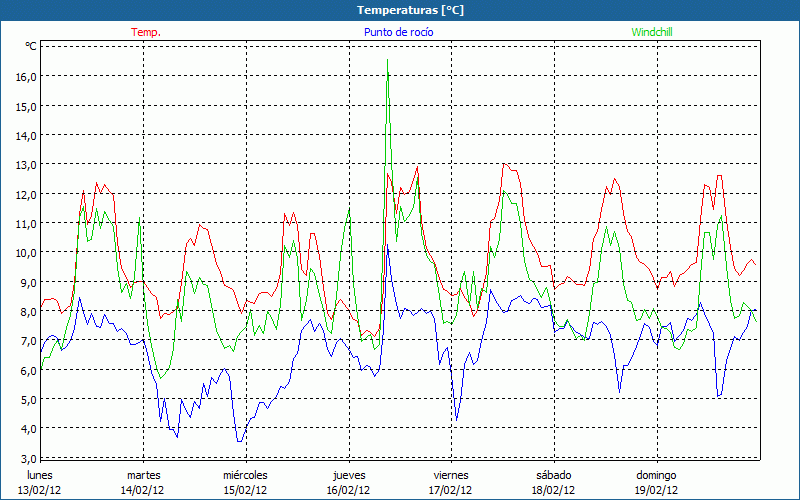This screenshot has width=800, height=500.
Task: Select the jueves day label
Action: 348,475
